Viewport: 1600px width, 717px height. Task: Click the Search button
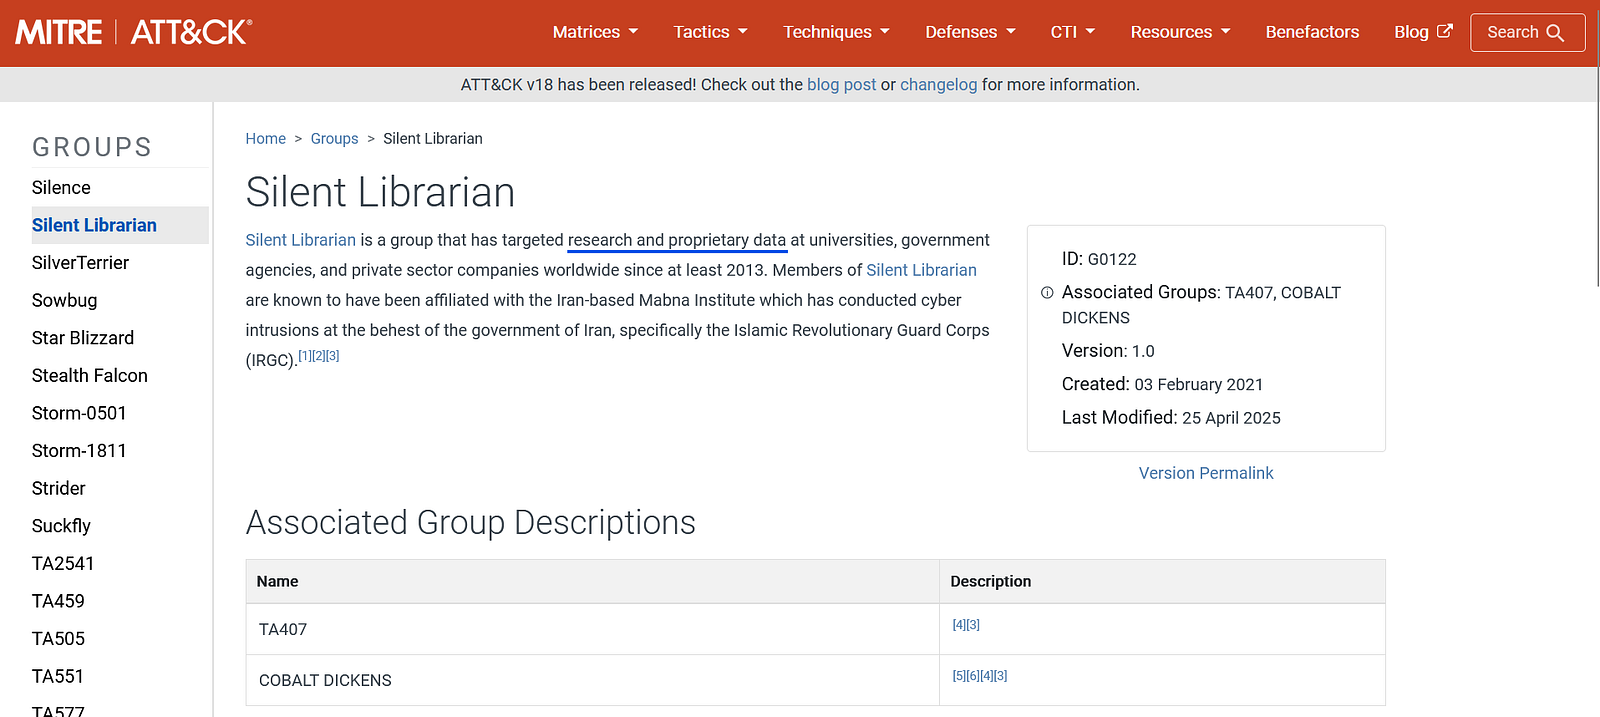point(1527,32)
